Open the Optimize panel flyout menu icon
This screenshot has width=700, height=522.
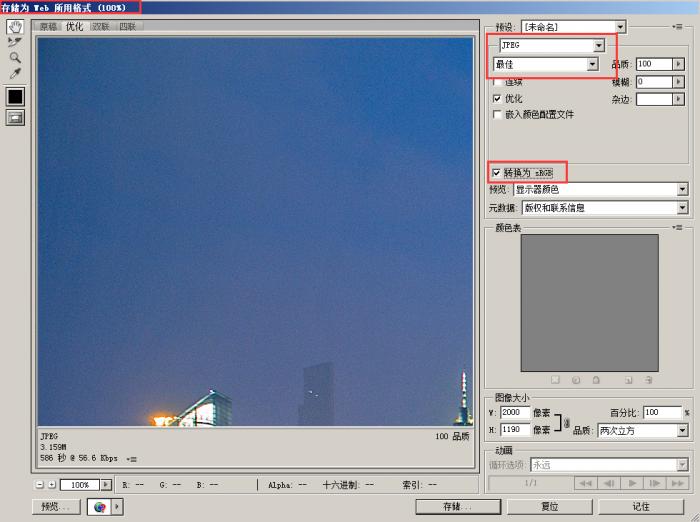677,27
